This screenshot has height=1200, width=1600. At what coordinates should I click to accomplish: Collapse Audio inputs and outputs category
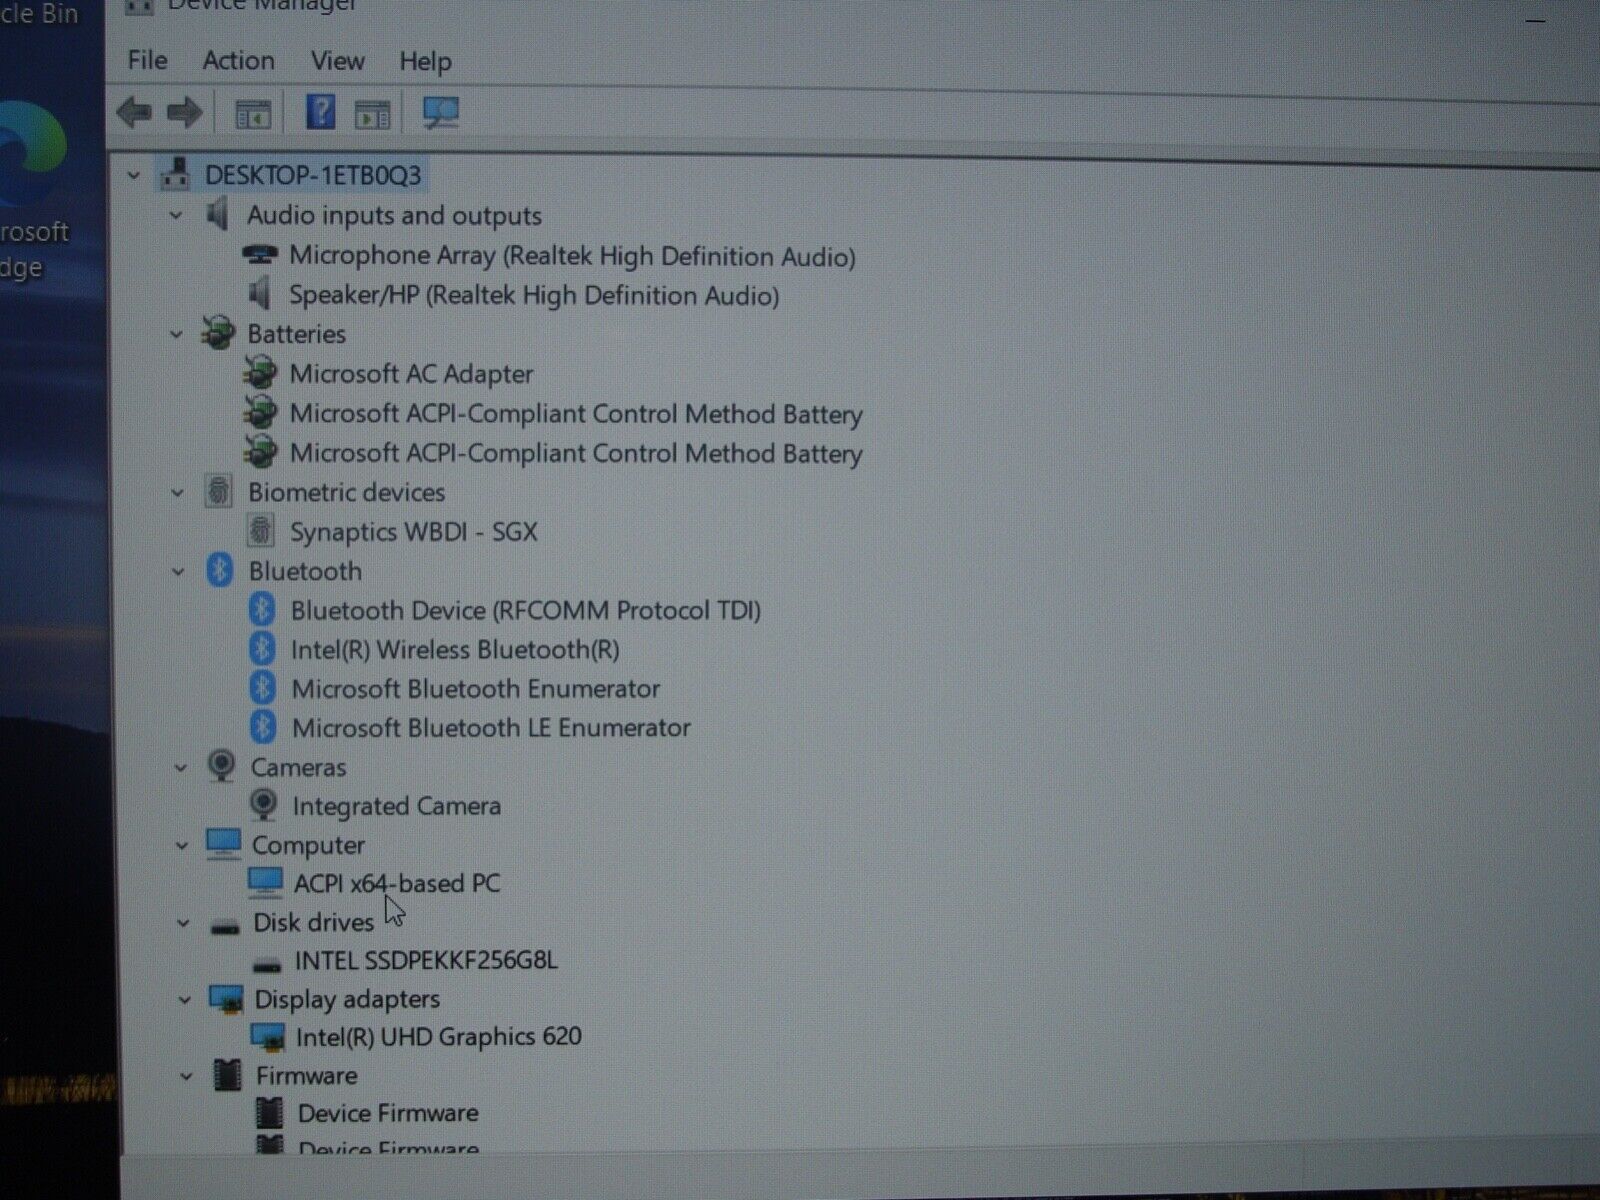(176, 216)
